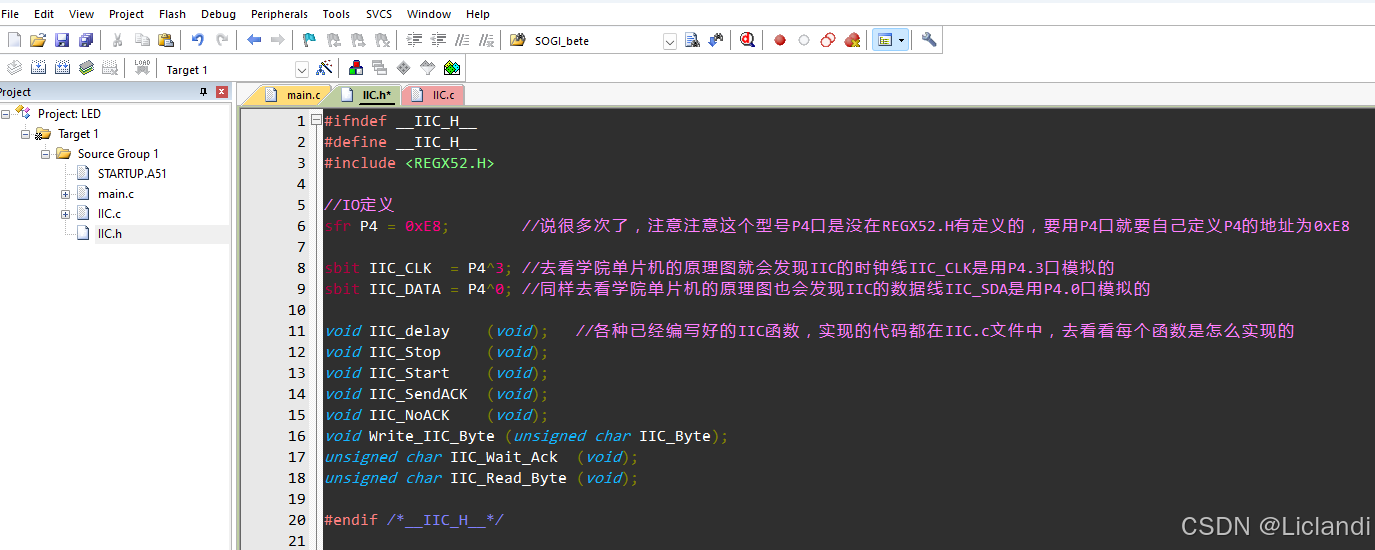Click the Save All icon
Viewport: 1375px width, 550px height.
[86, 40]
